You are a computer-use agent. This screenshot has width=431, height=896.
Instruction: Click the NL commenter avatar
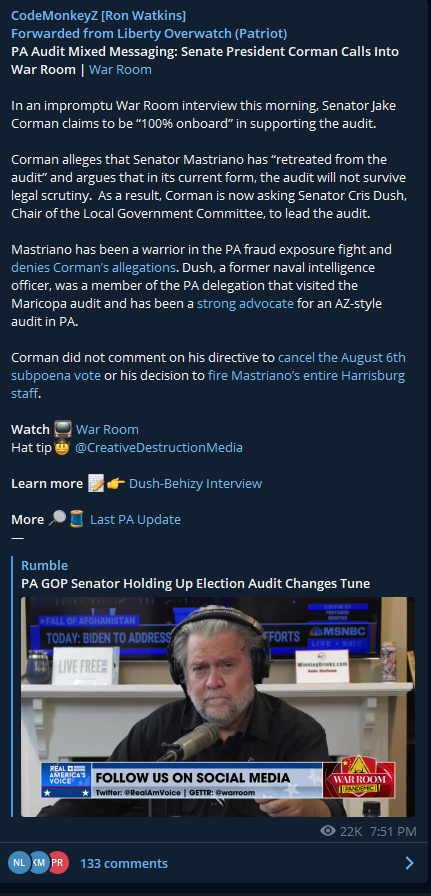coord(19,863)
